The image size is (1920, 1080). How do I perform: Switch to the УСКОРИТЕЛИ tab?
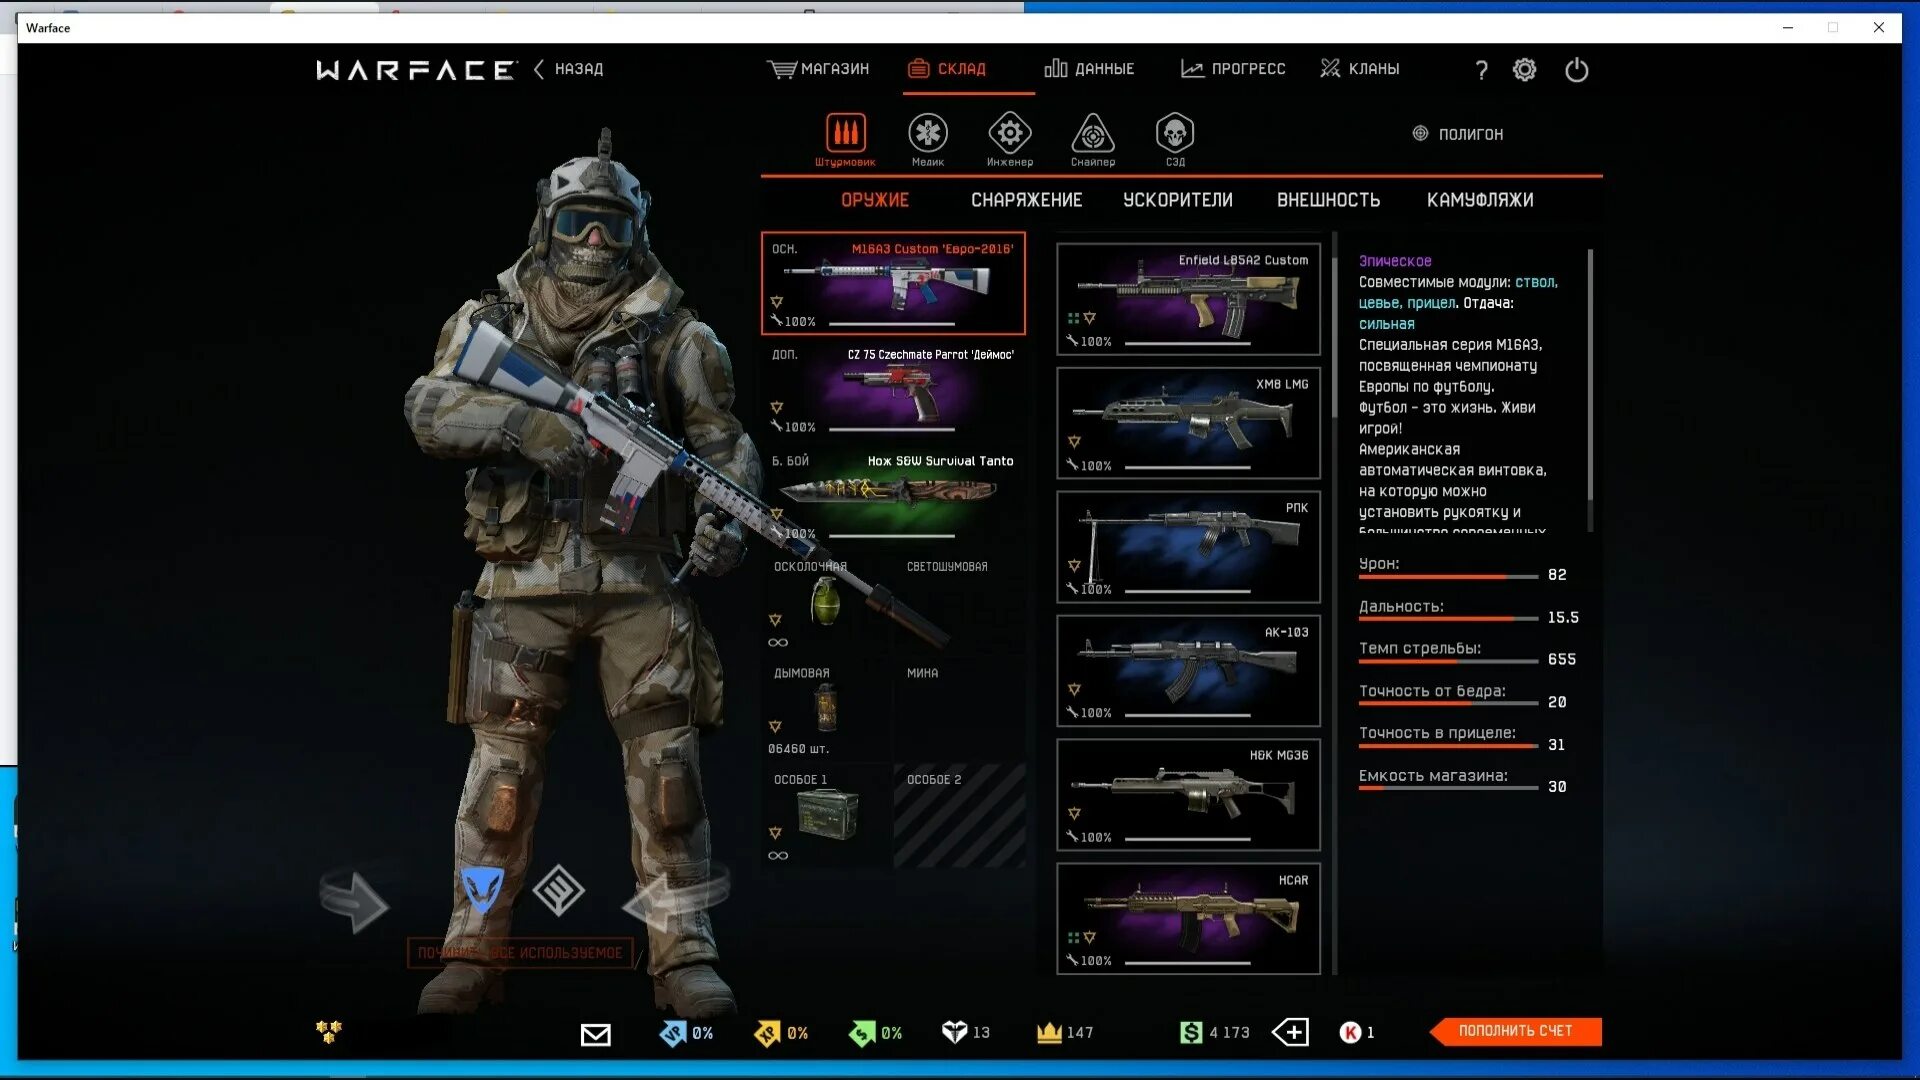click(x=1178, y=200)
